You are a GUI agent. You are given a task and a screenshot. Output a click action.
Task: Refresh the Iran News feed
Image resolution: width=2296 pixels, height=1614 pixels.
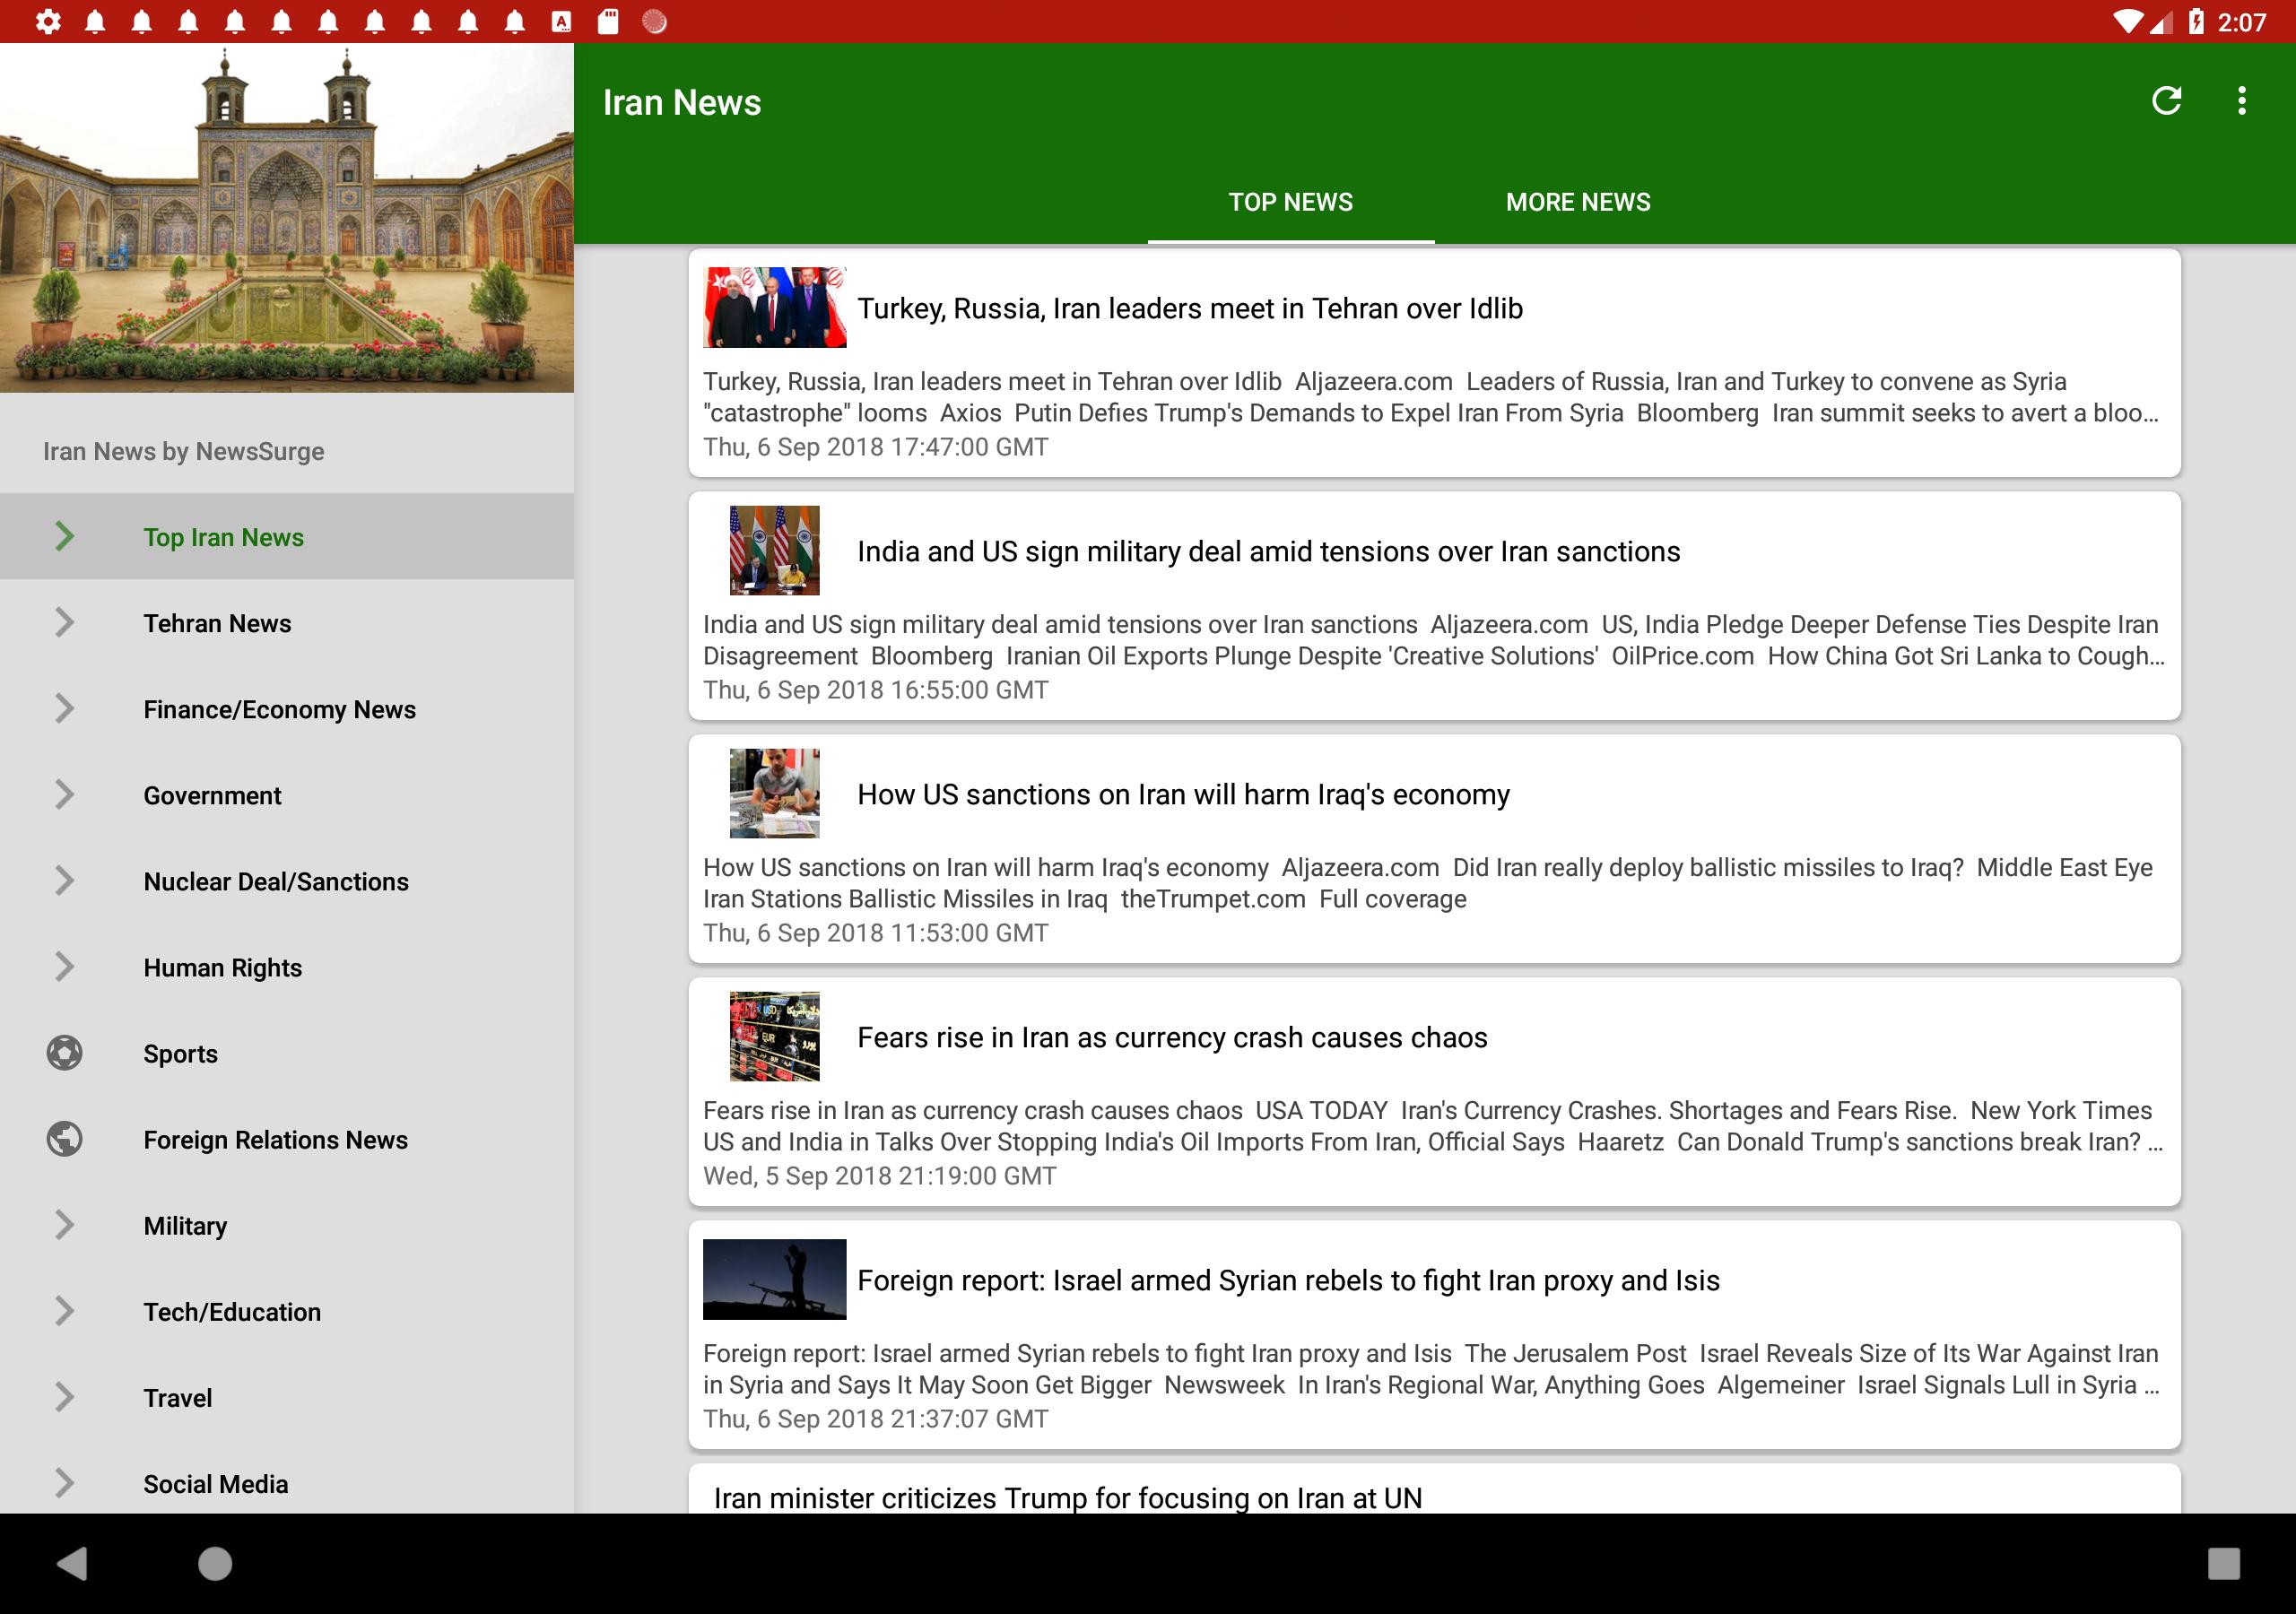[x=2166, y=101]
